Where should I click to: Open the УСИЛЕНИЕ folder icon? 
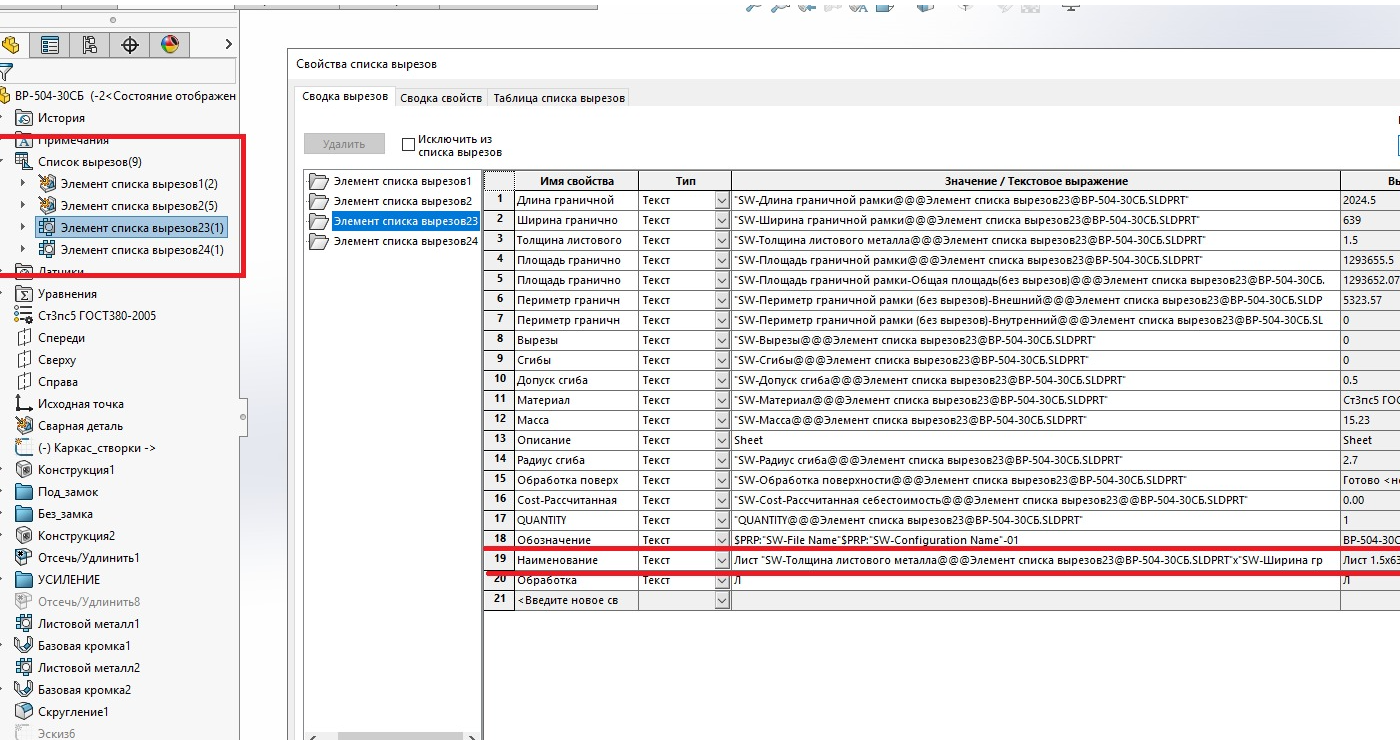24,580
